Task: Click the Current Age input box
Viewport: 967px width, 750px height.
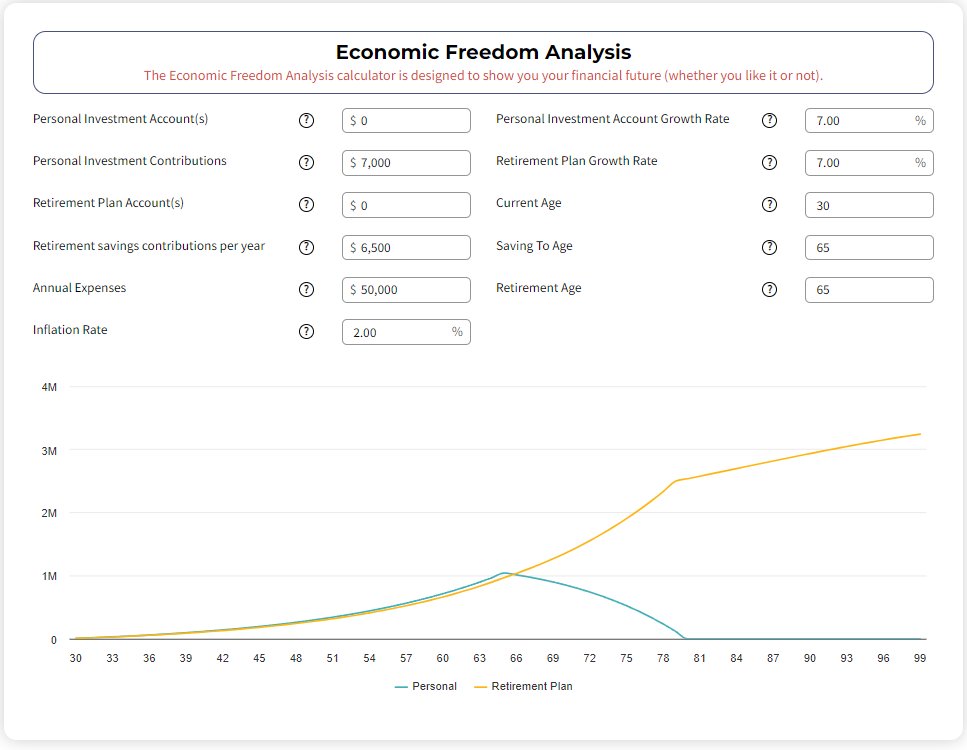Action: point(868,205)
